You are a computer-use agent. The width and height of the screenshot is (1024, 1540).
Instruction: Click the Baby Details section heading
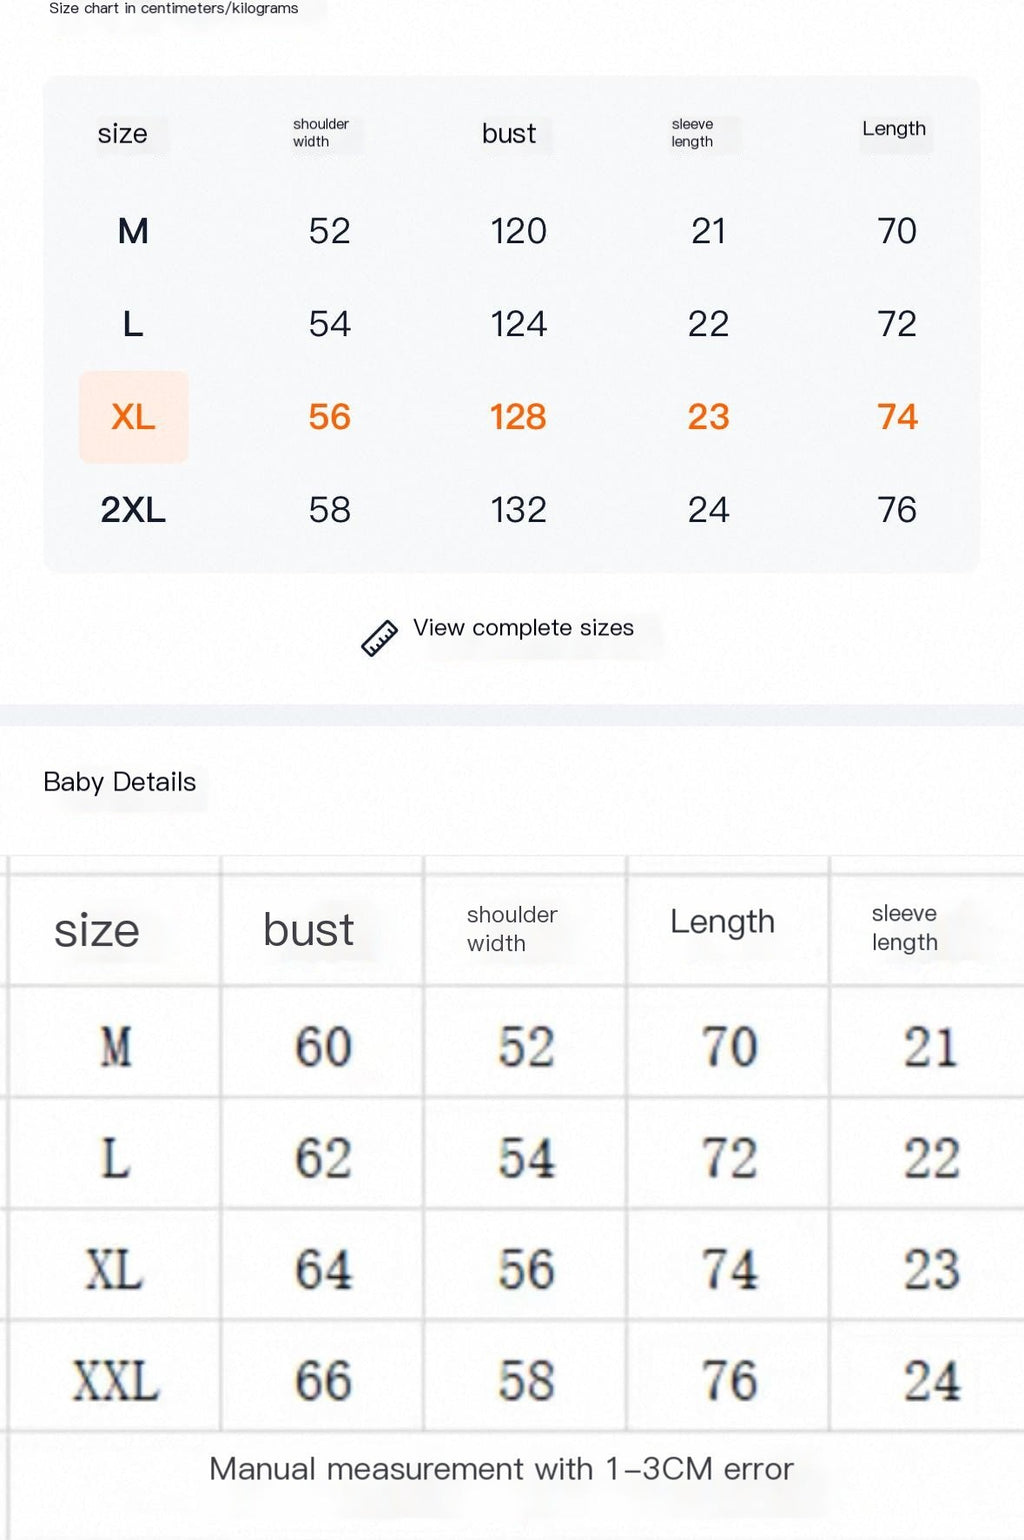120,782
